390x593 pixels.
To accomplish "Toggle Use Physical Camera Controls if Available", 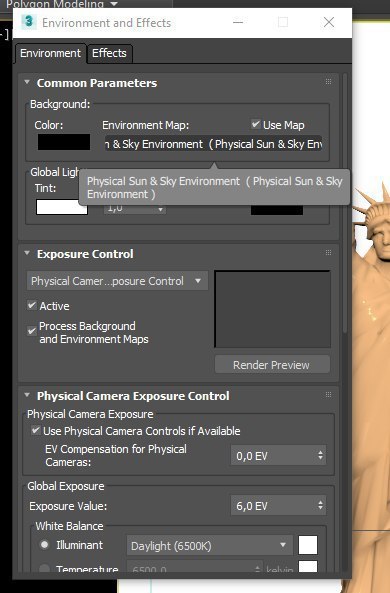I will tap(36, 430).
